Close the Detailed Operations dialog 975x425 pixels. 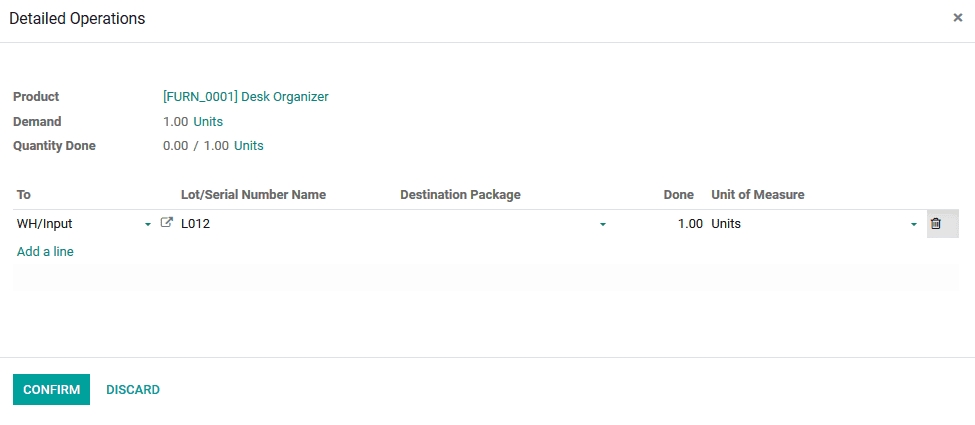(957, 18)
